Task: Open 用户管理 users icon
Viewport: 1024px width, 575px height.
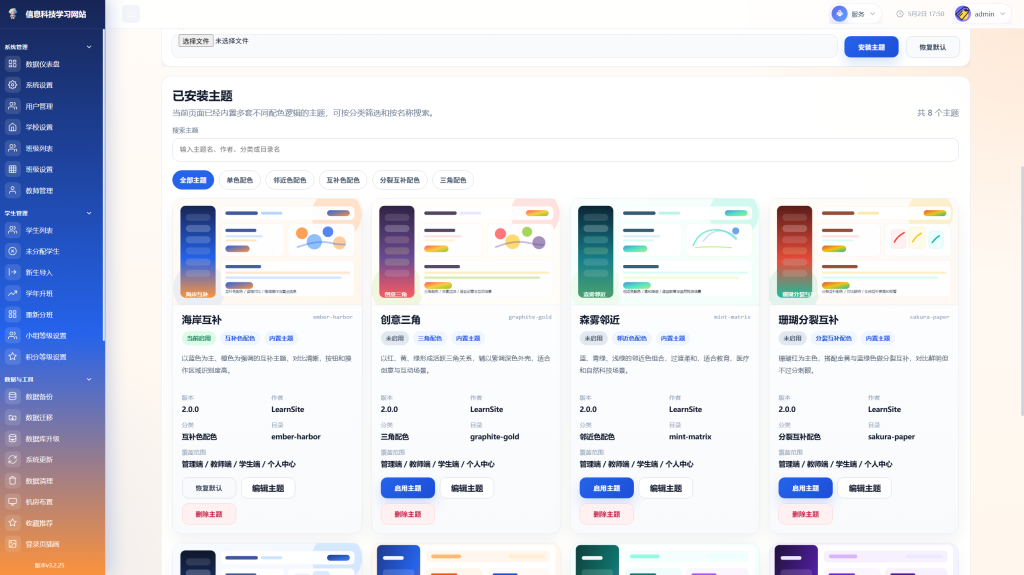Action: pyautogui.click(x=12, y=106)
